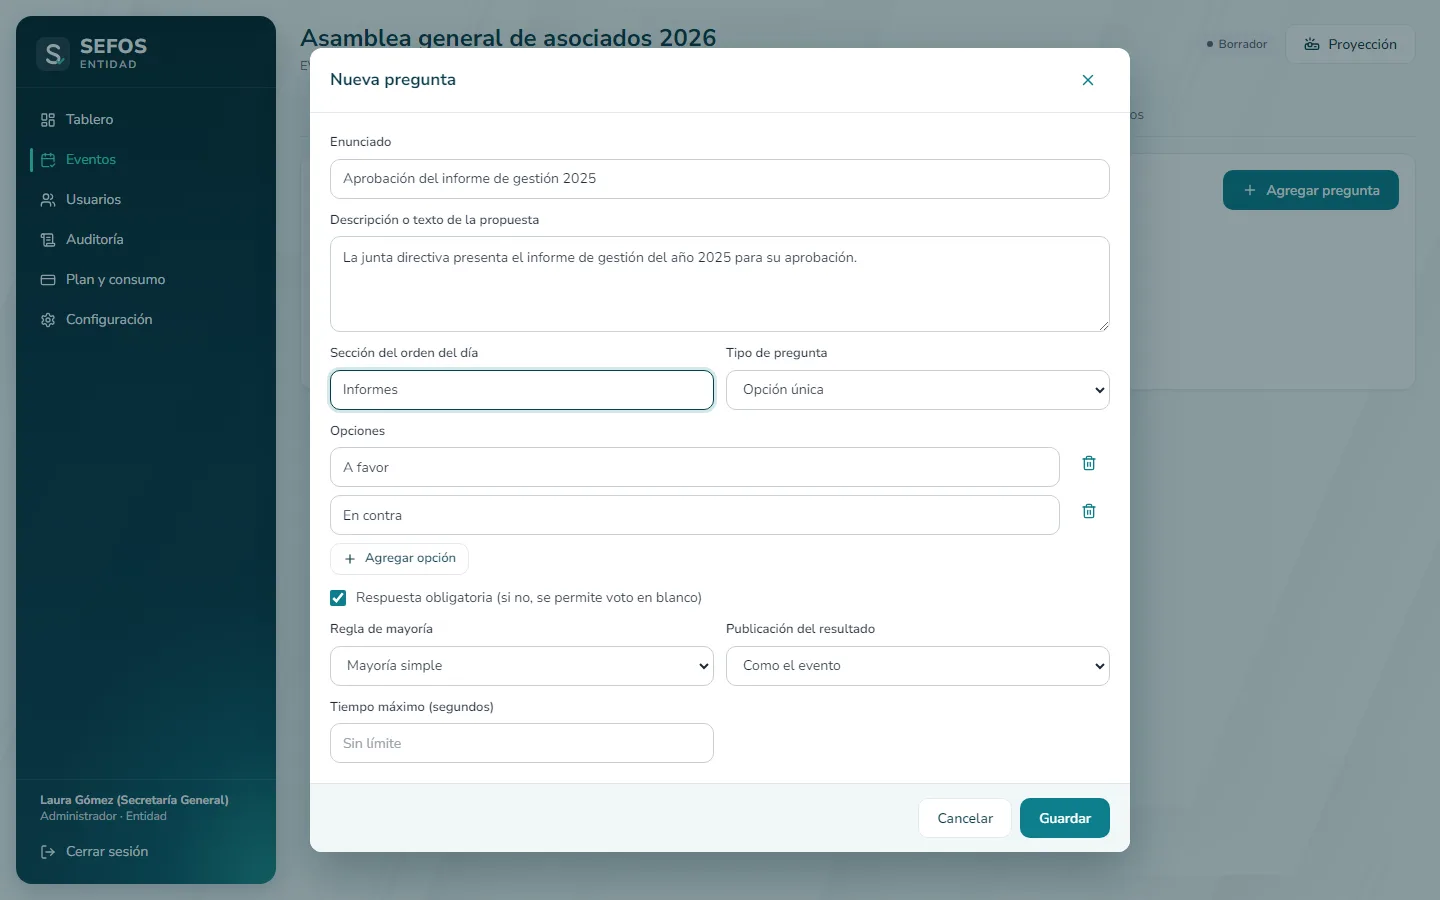The image size is (1440, 900).
Task: Click the Tiempo máximo (segundos) field
Action: (522, 743)
